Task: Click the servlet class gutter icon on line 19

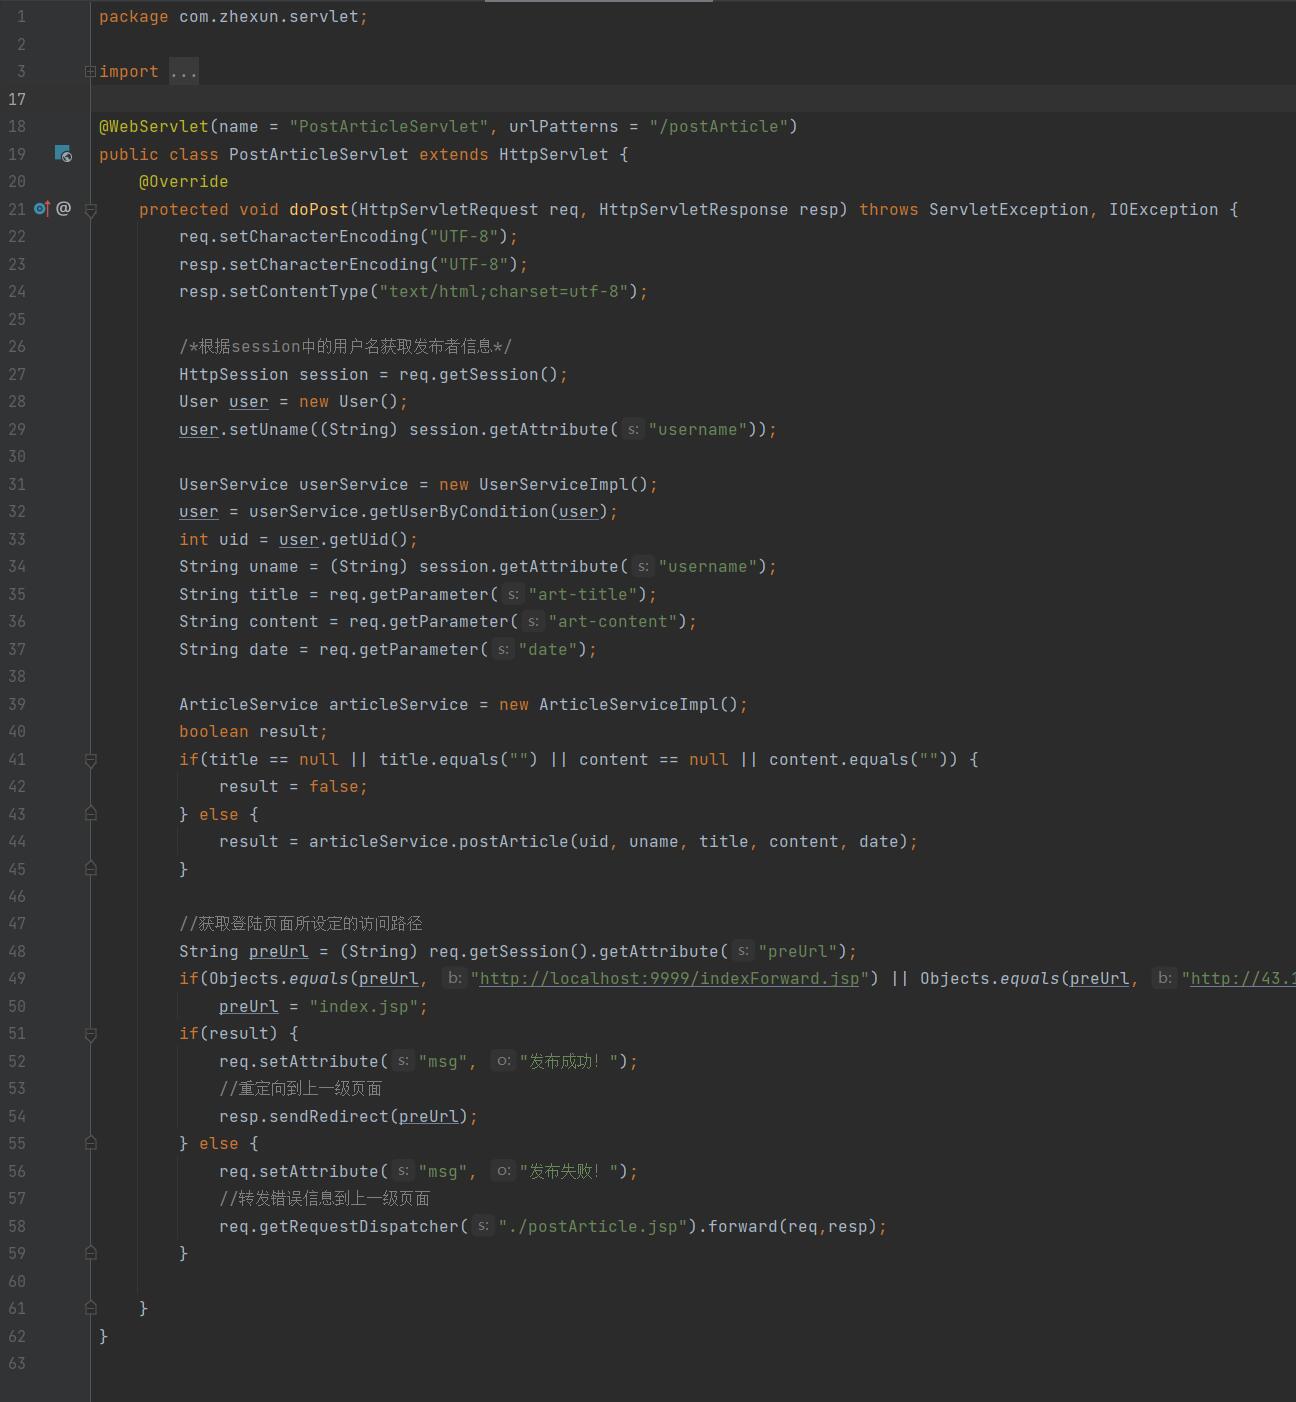Action: pyautogui.click(x=63, y=154)
